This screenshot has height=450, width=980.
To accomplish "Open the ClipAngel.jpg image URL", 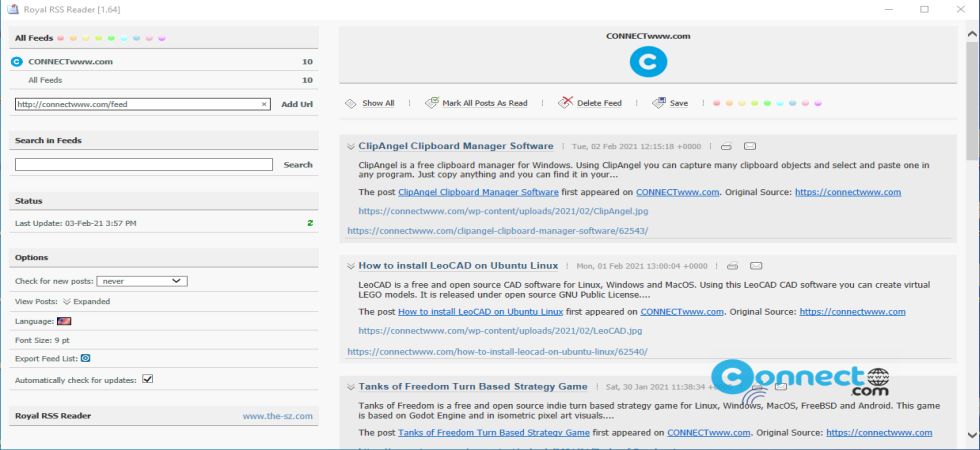I will click(x=503, y=211).
